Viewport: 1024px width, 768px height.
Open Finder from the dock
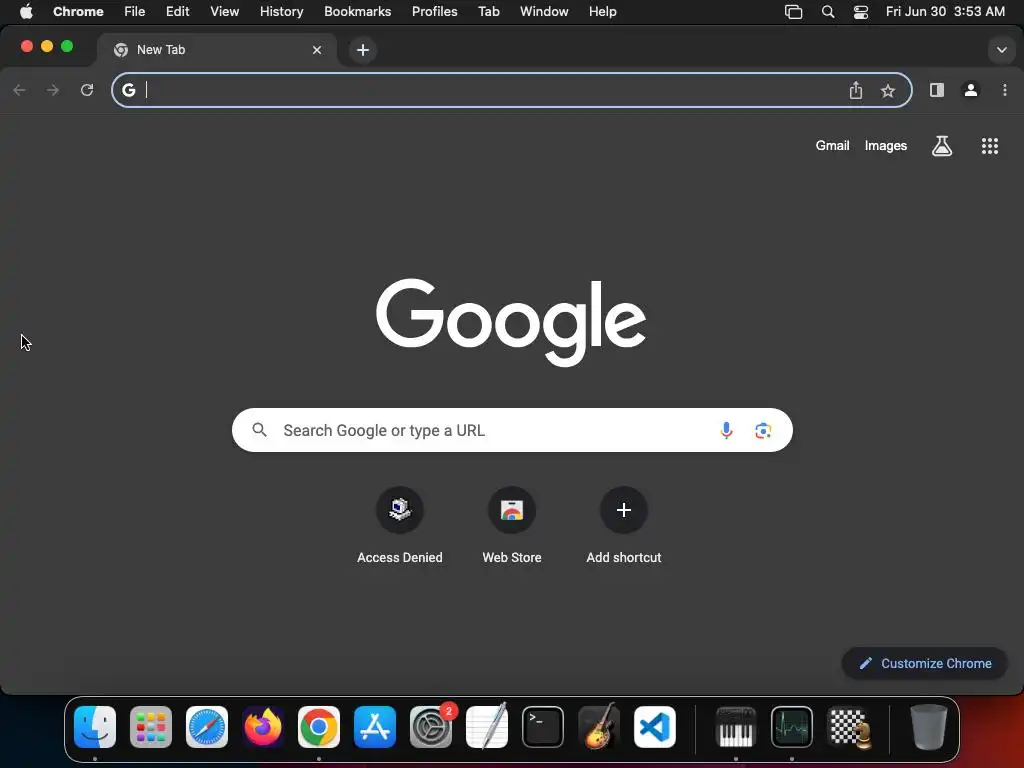[x=95, y=727]
